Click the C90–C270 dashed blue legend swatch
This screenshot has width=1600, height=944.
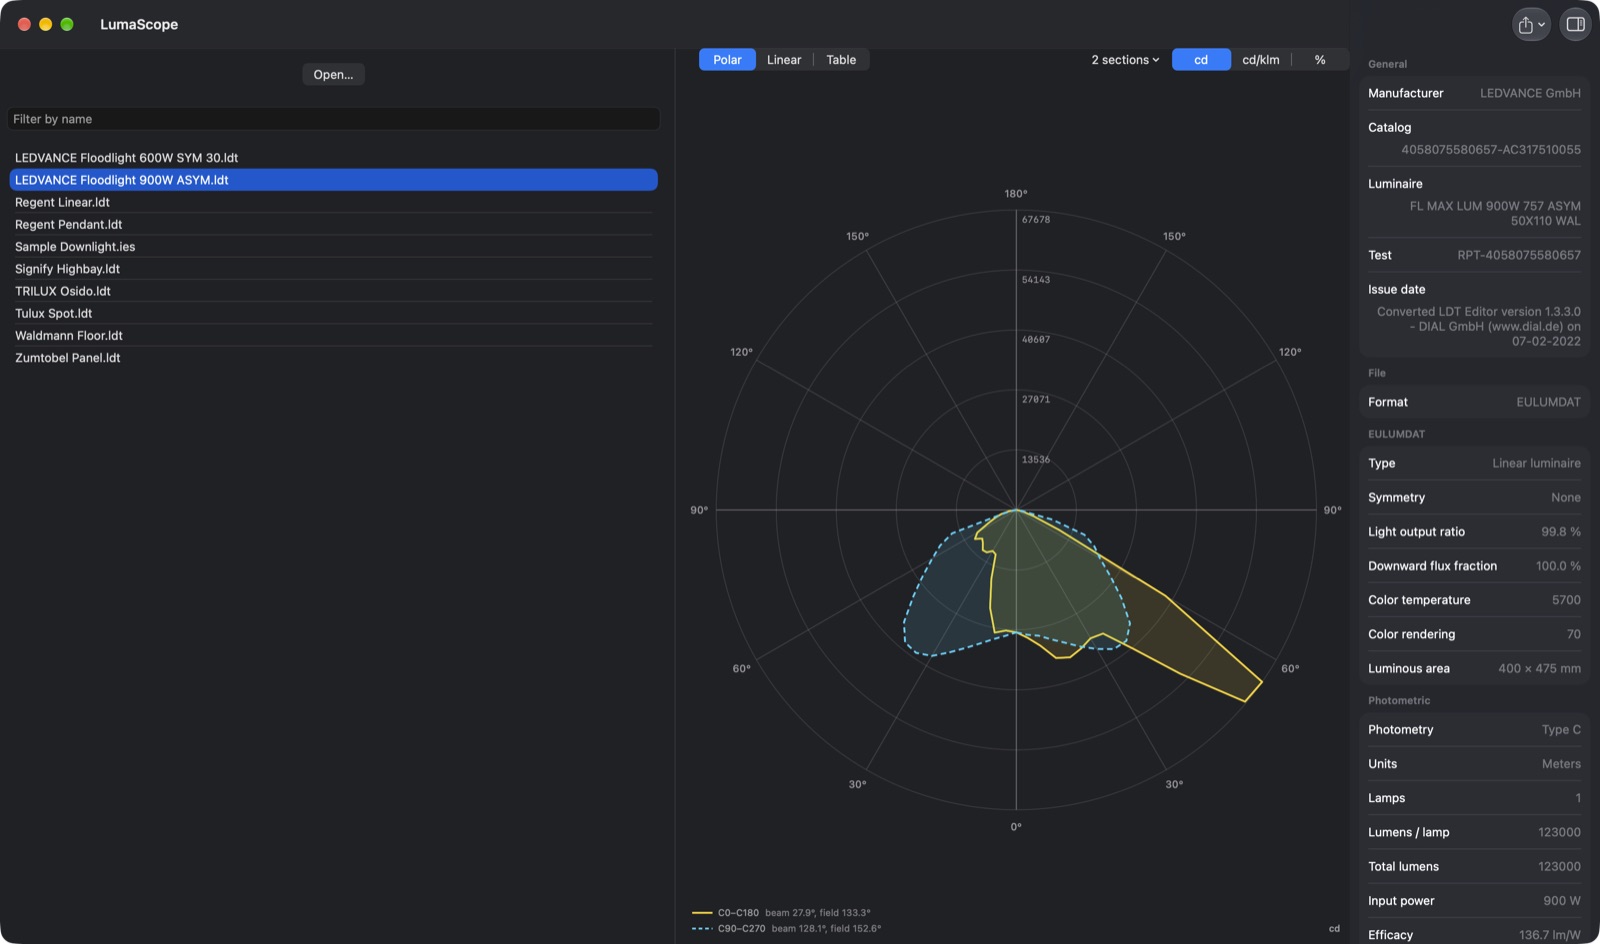tap(702, 929)
